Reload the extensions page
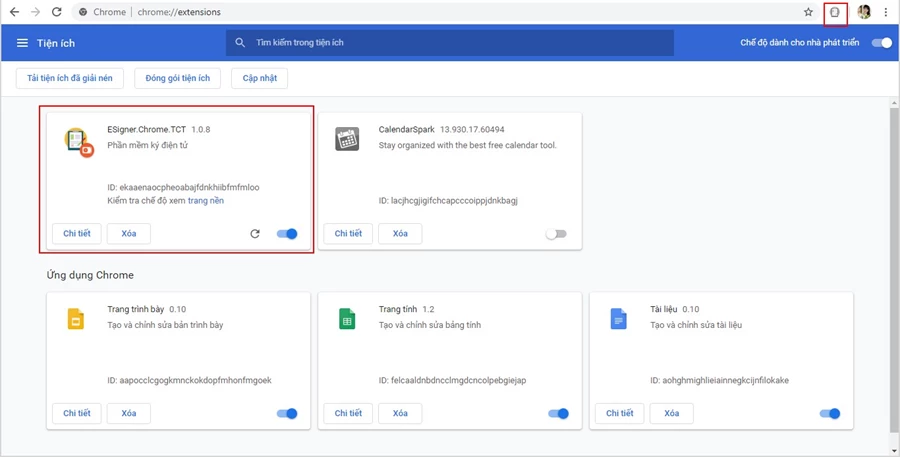 [56, 11]
